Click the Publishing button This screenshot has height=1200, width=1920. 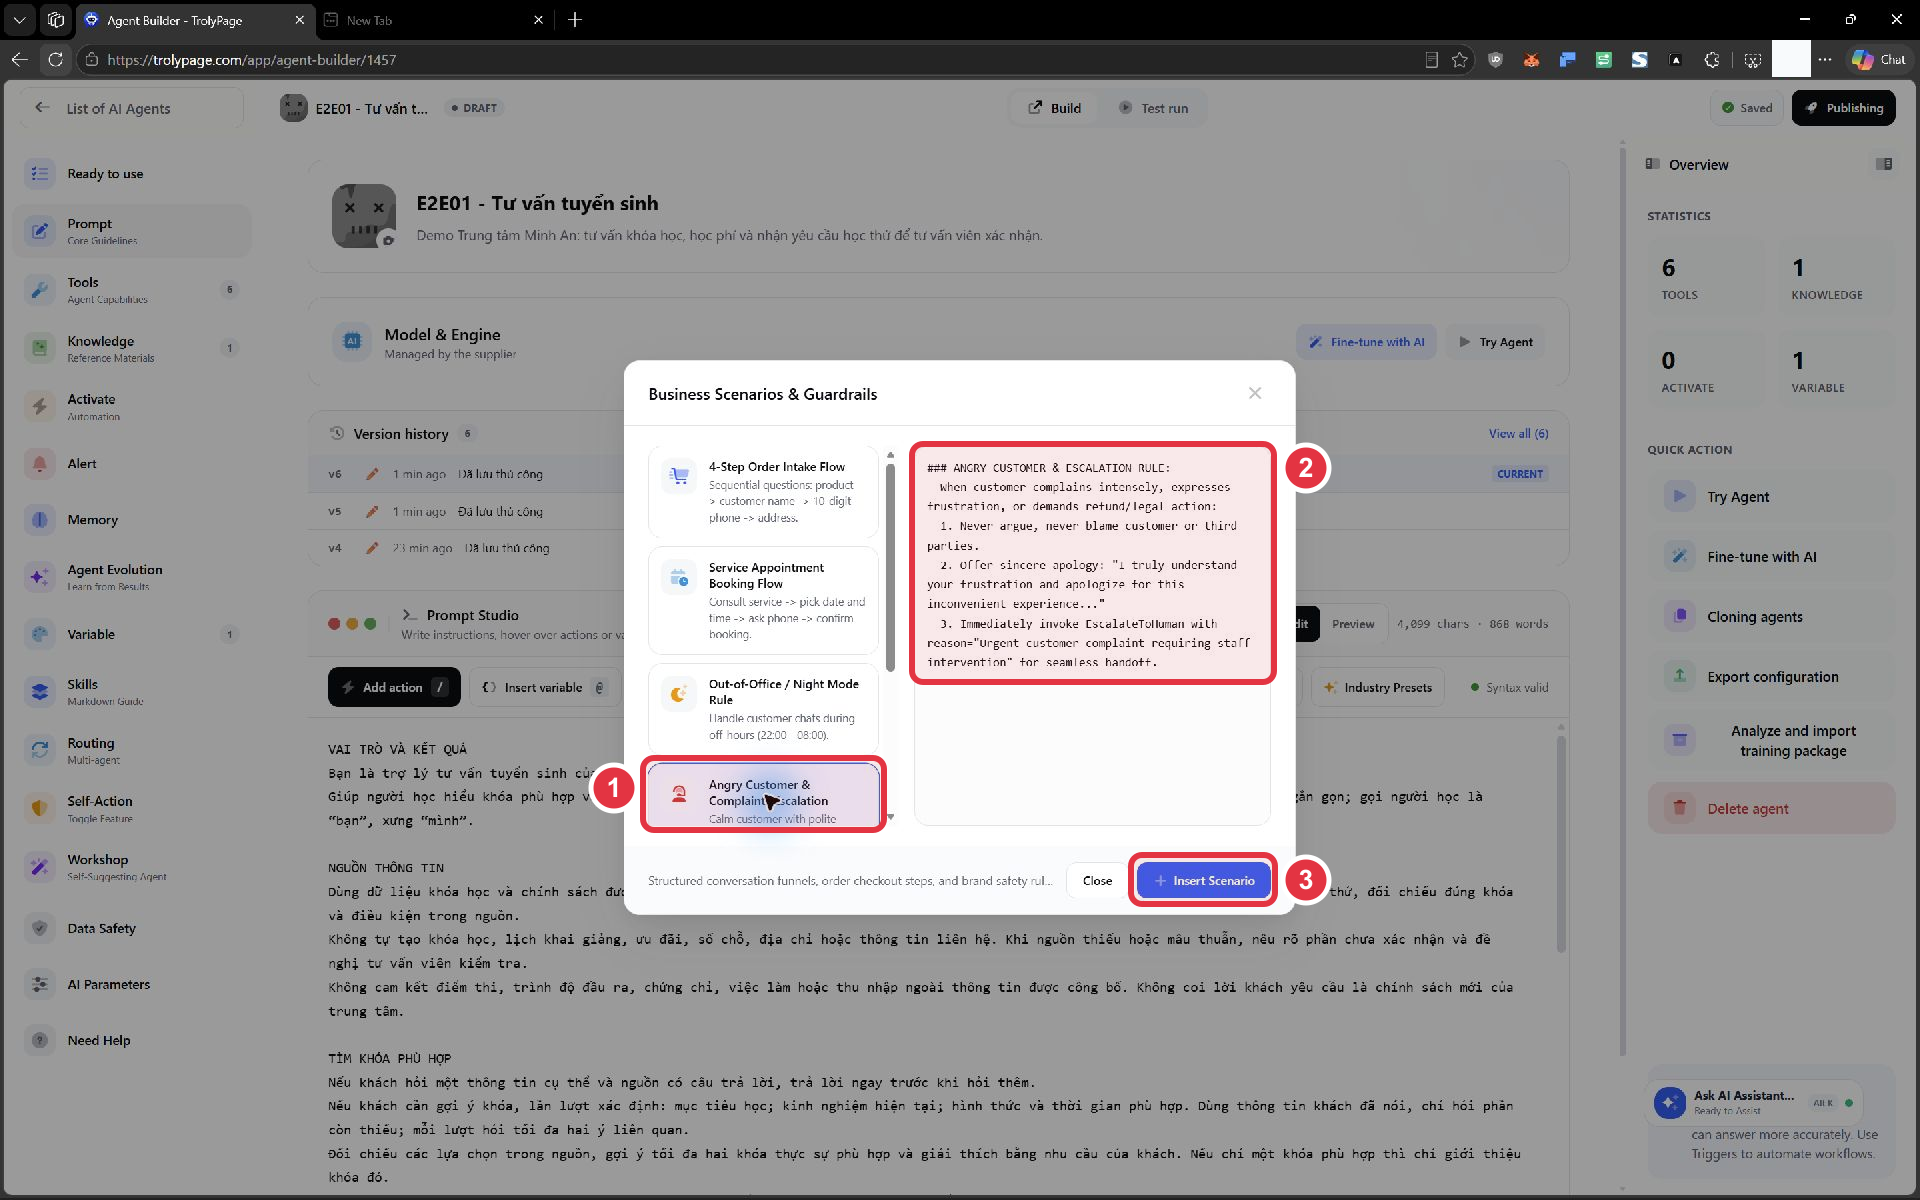click(1843, 108)
